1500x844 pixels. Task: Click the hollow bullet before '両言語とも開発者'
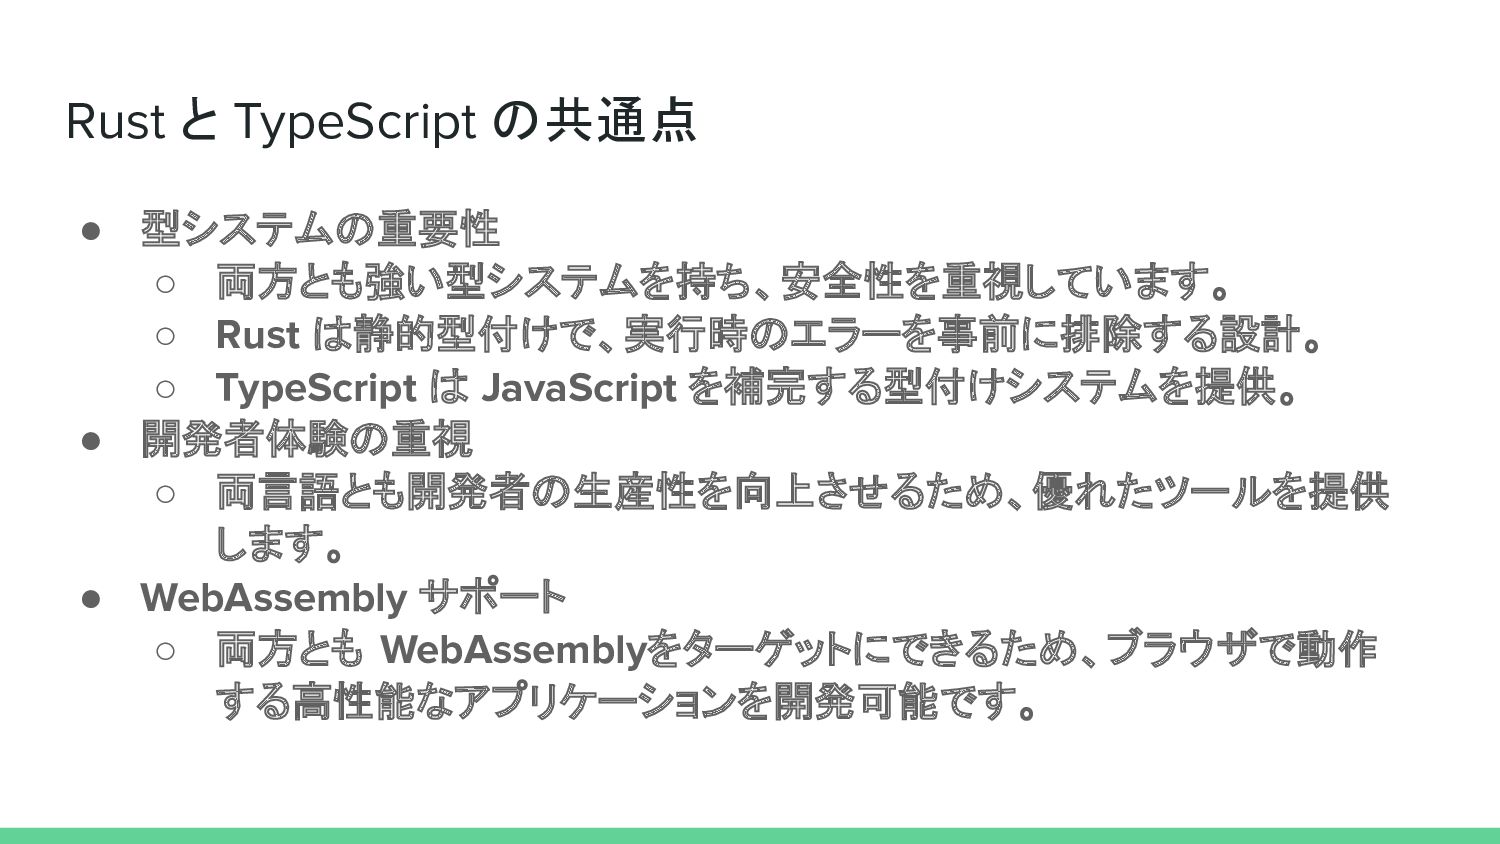click(166, 494)
